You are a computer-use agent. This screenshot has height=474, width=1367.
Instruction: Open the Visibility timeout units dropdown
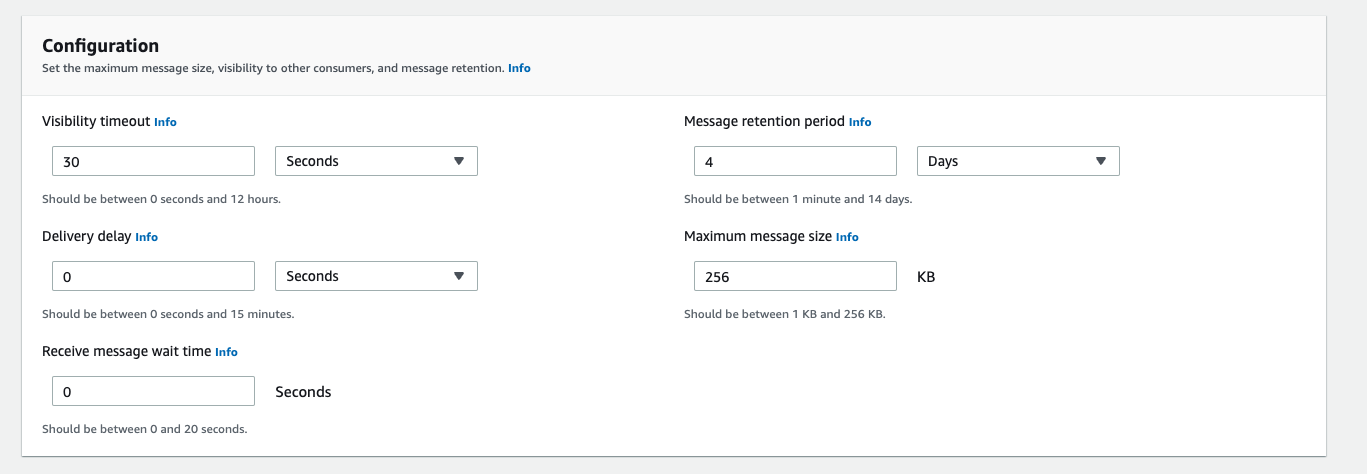point(376,161)
